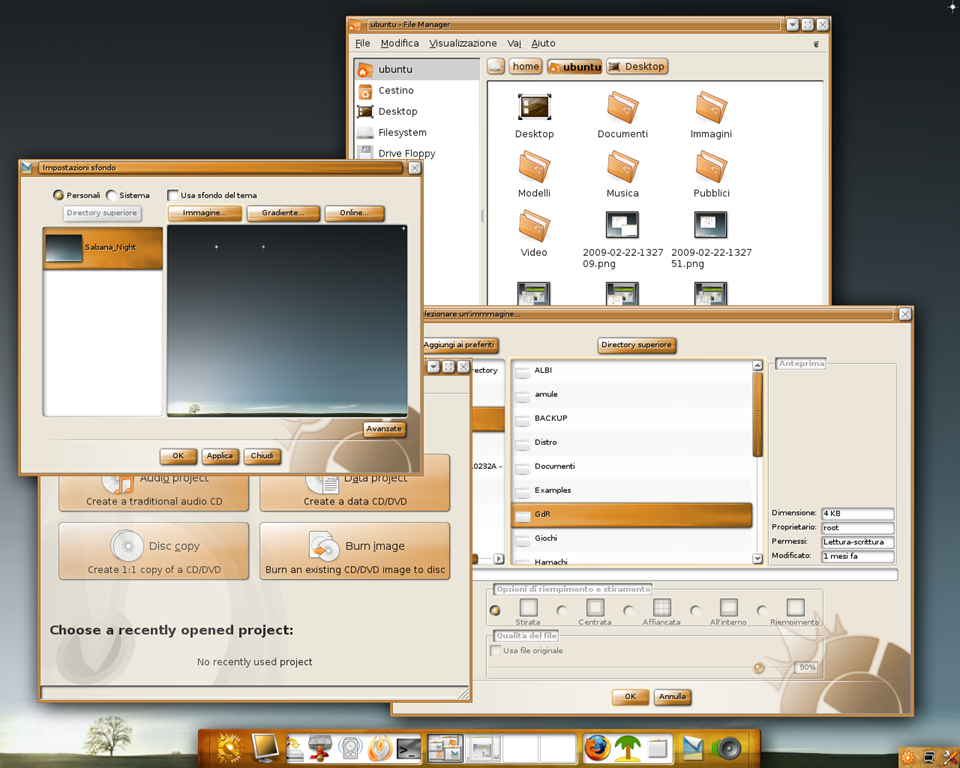This screenshot has height=768, width=960.
Task: Click the wrench tools icon in the system tray
Action: (x=951, y=757)
